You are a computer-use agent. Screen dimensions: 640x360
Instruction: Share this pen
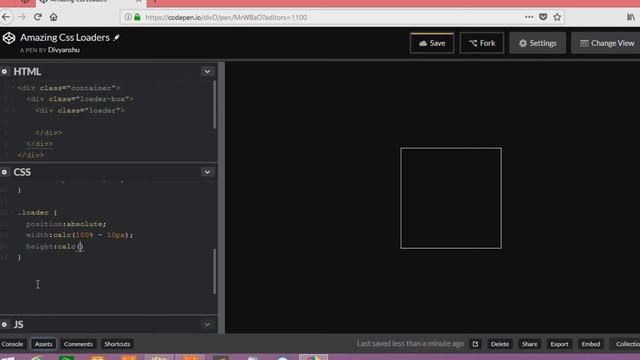529,344
